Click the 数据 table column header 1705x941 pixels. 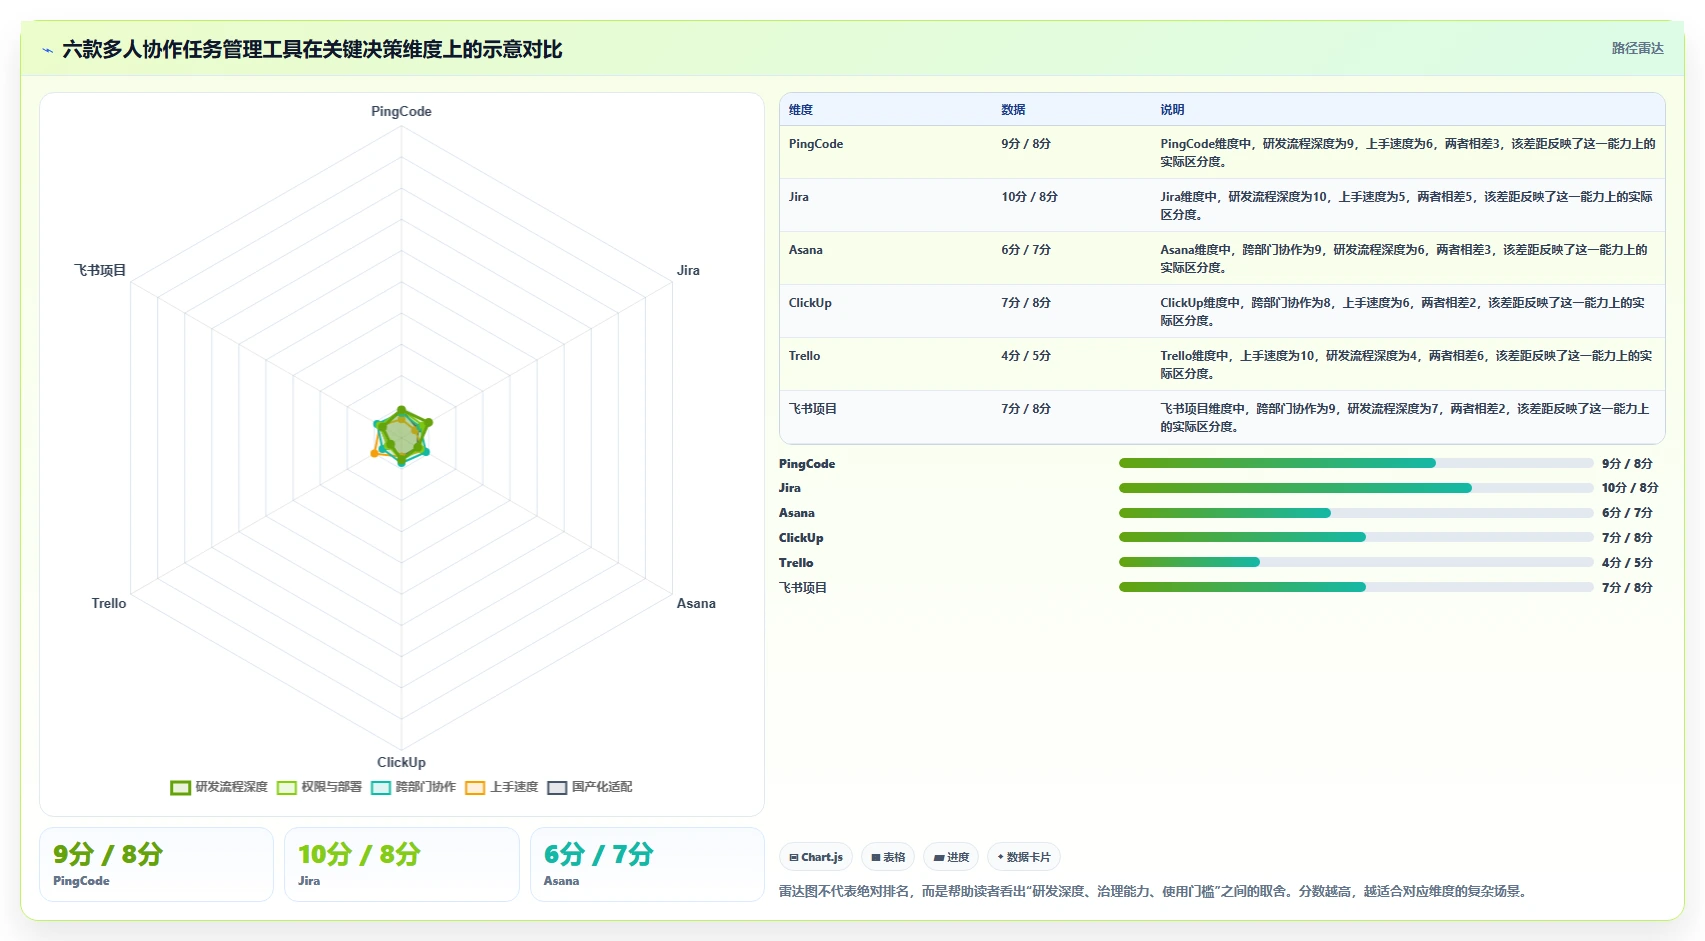click(1013, 110)
